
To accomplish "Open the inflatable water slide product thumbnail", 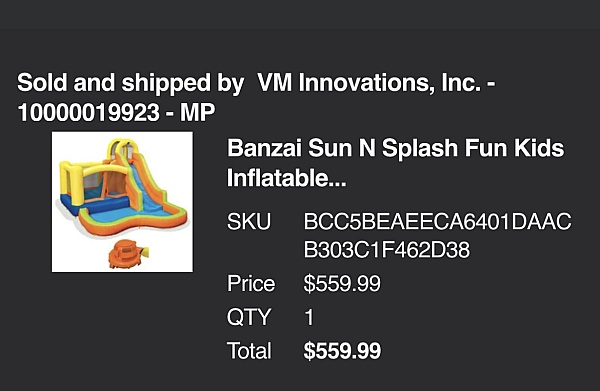I will 122,202.
